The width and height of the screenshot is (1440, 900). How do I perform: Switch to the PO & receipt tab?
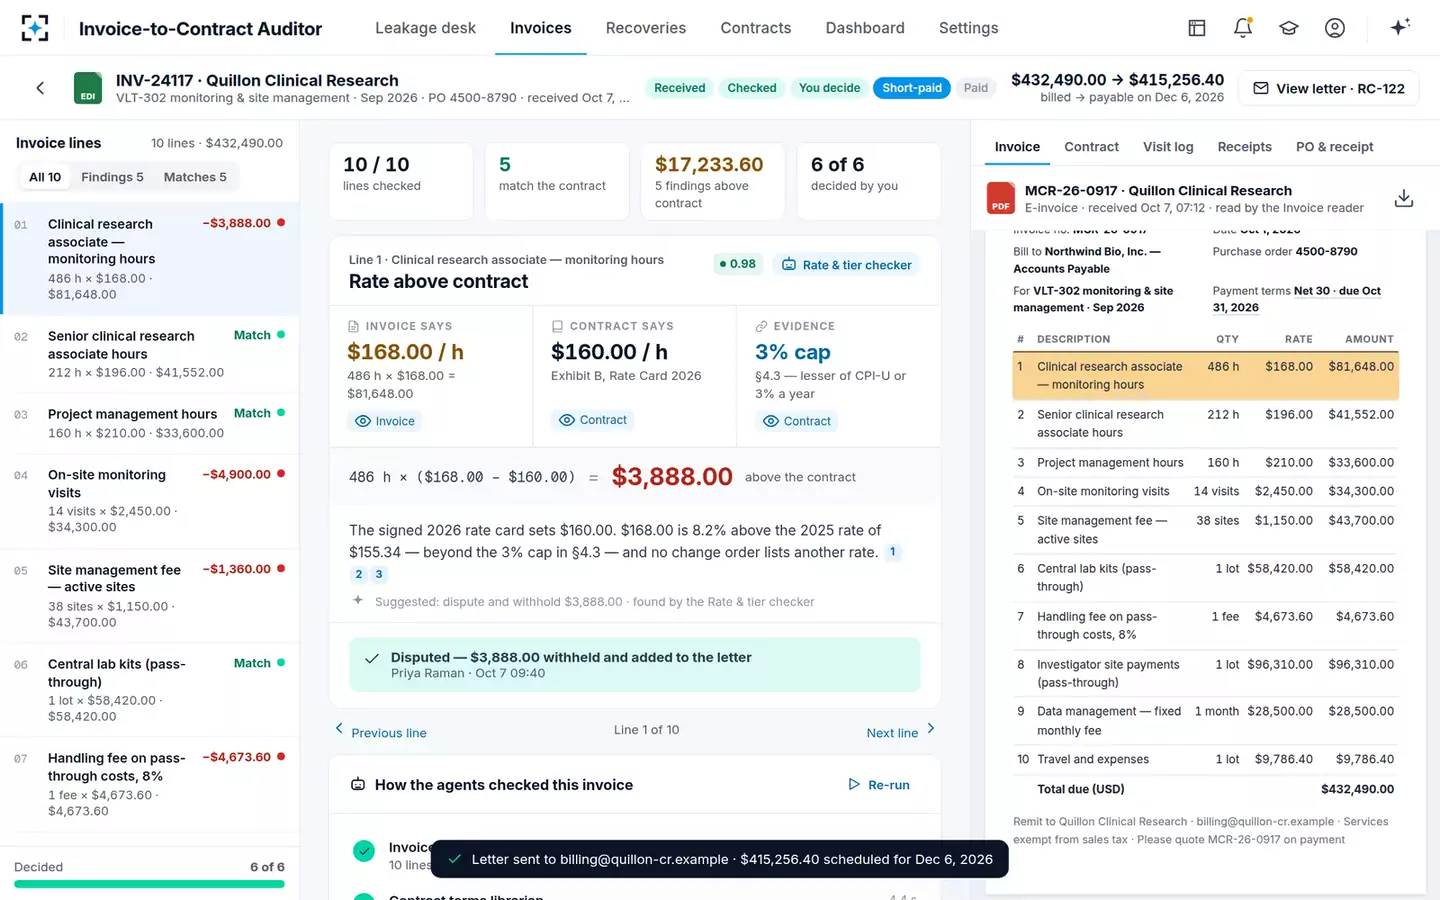[x=1334, y=147]
